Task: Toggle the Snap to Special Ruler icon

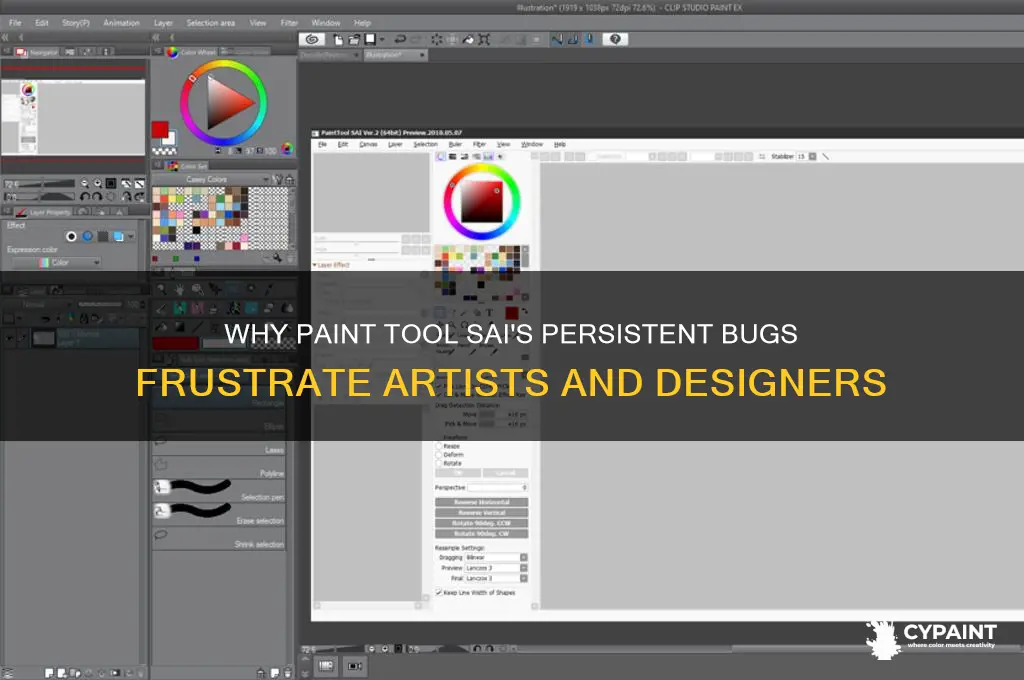Action: [573, 39]
